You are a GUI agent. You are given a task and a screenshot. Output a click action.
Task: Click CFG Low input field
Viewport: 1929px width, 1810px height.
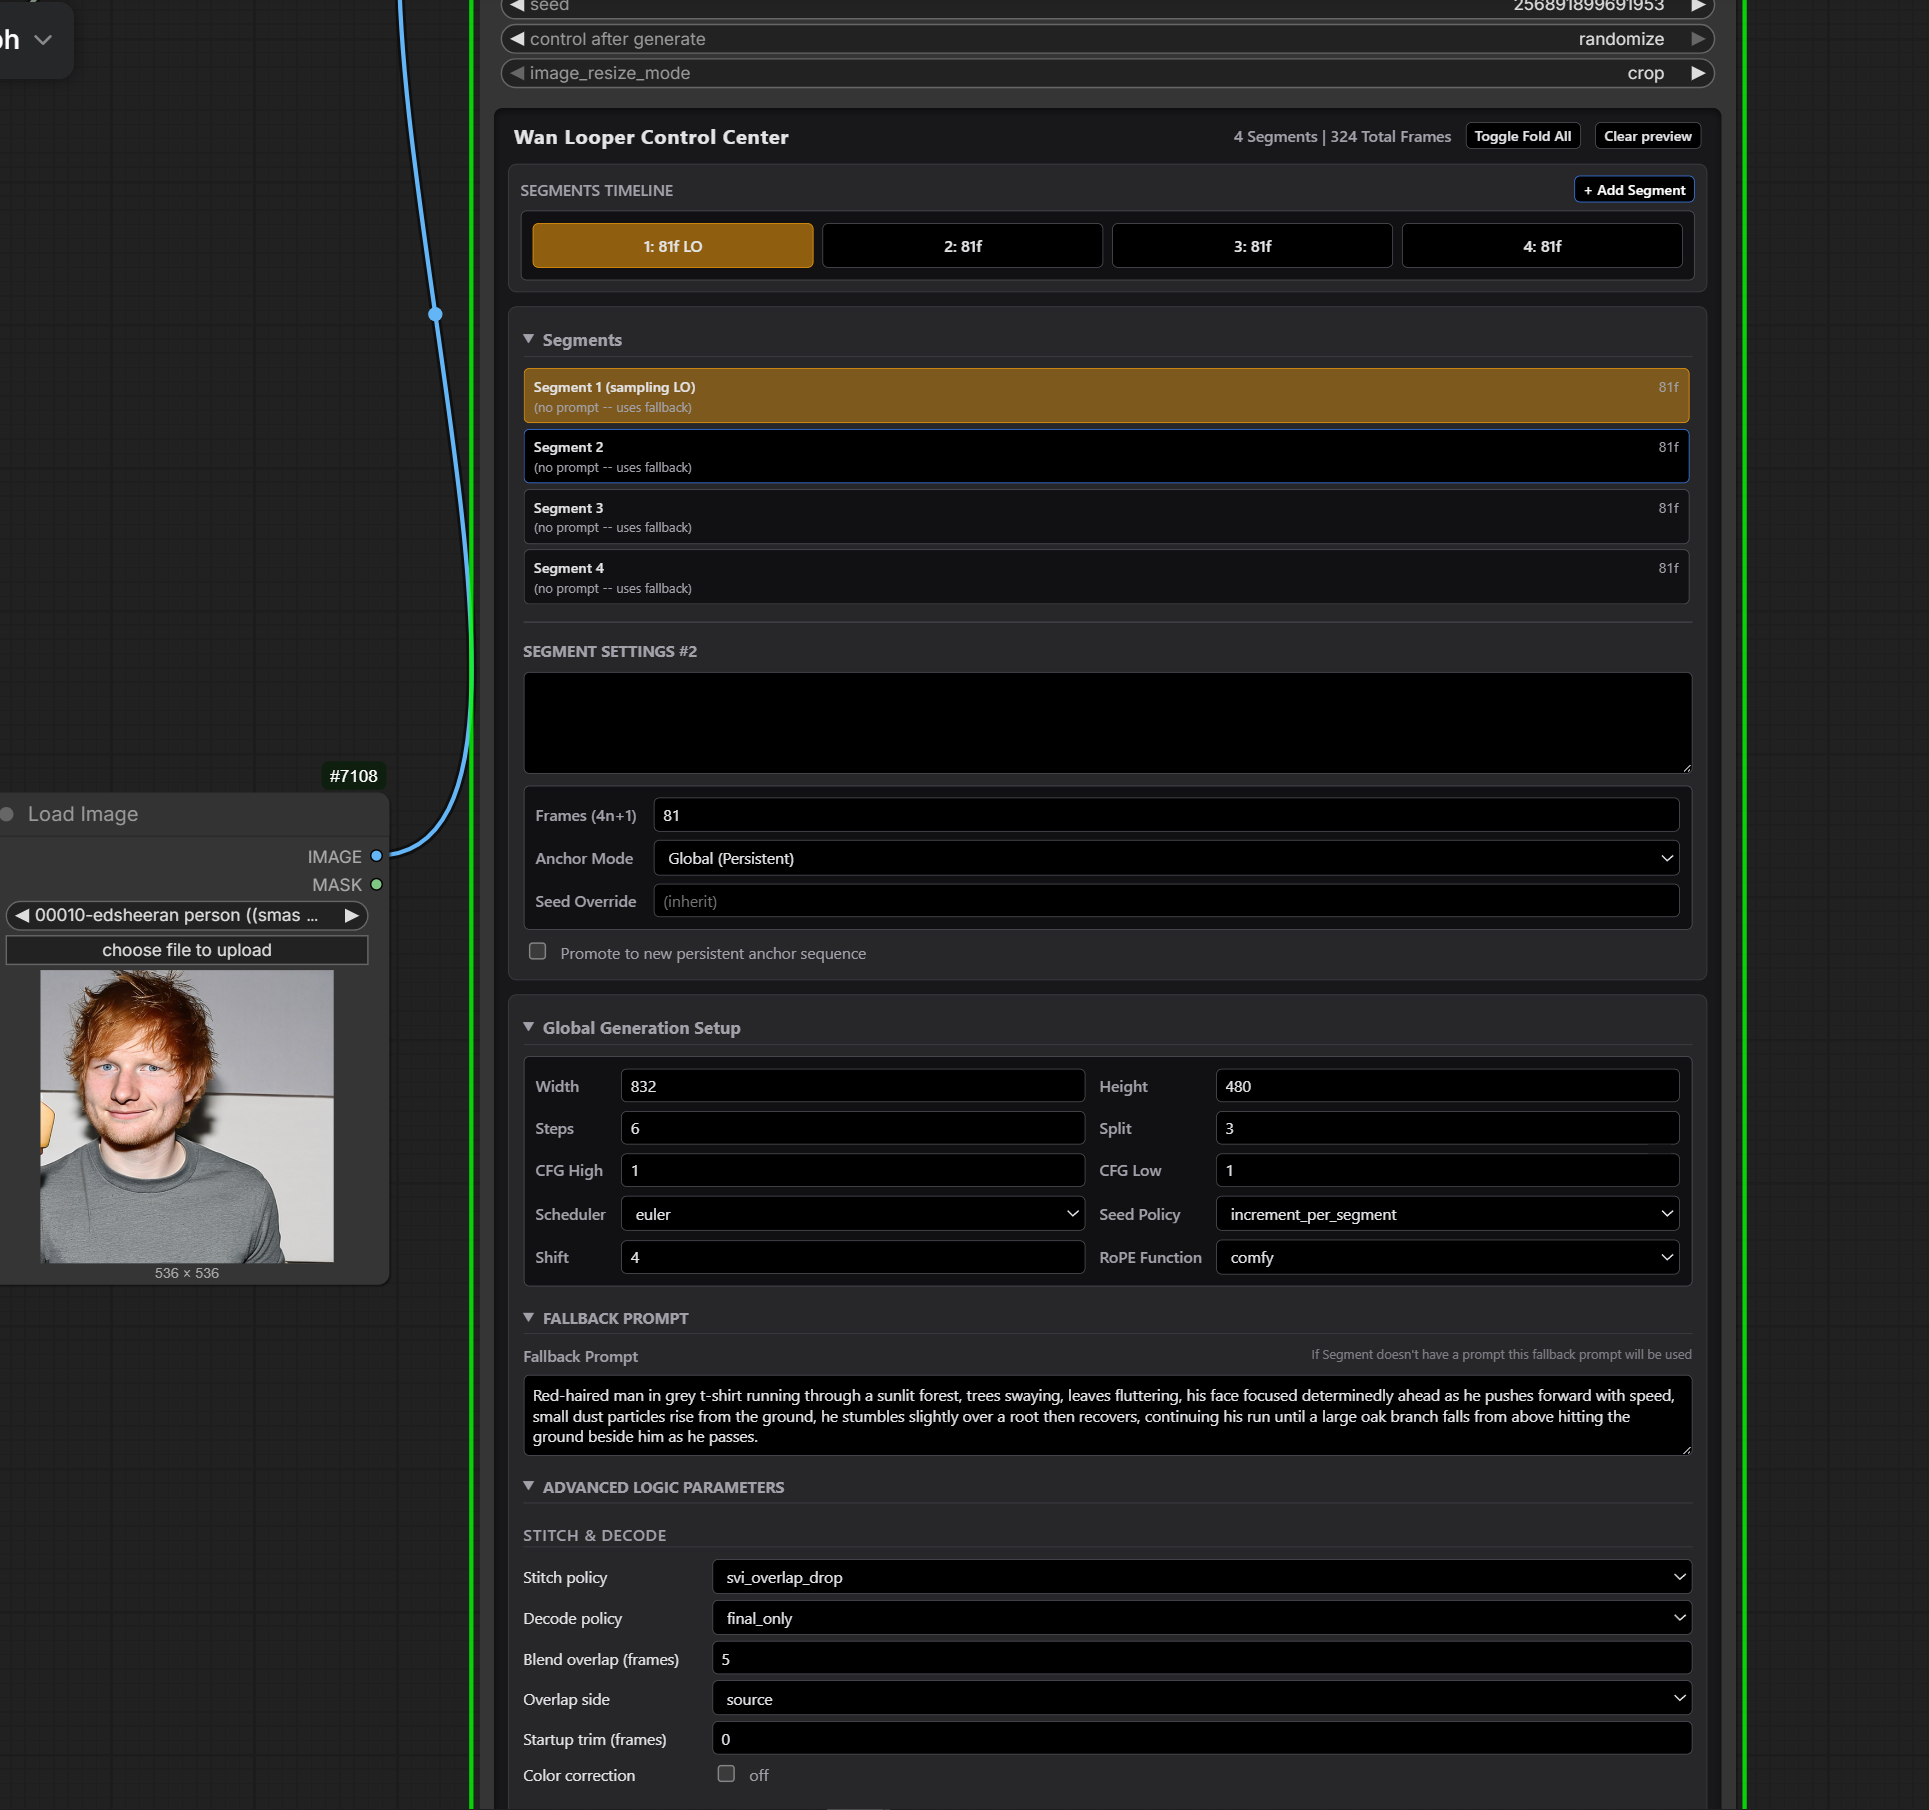pos(1447,1170)
